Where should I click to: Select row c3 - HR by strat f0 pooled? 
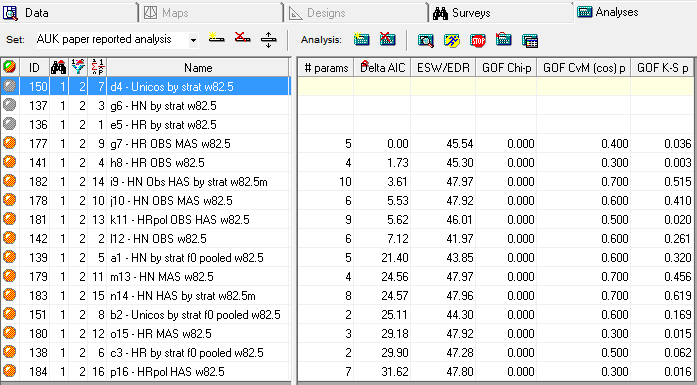pyautogui.click(x=145, y=353)
